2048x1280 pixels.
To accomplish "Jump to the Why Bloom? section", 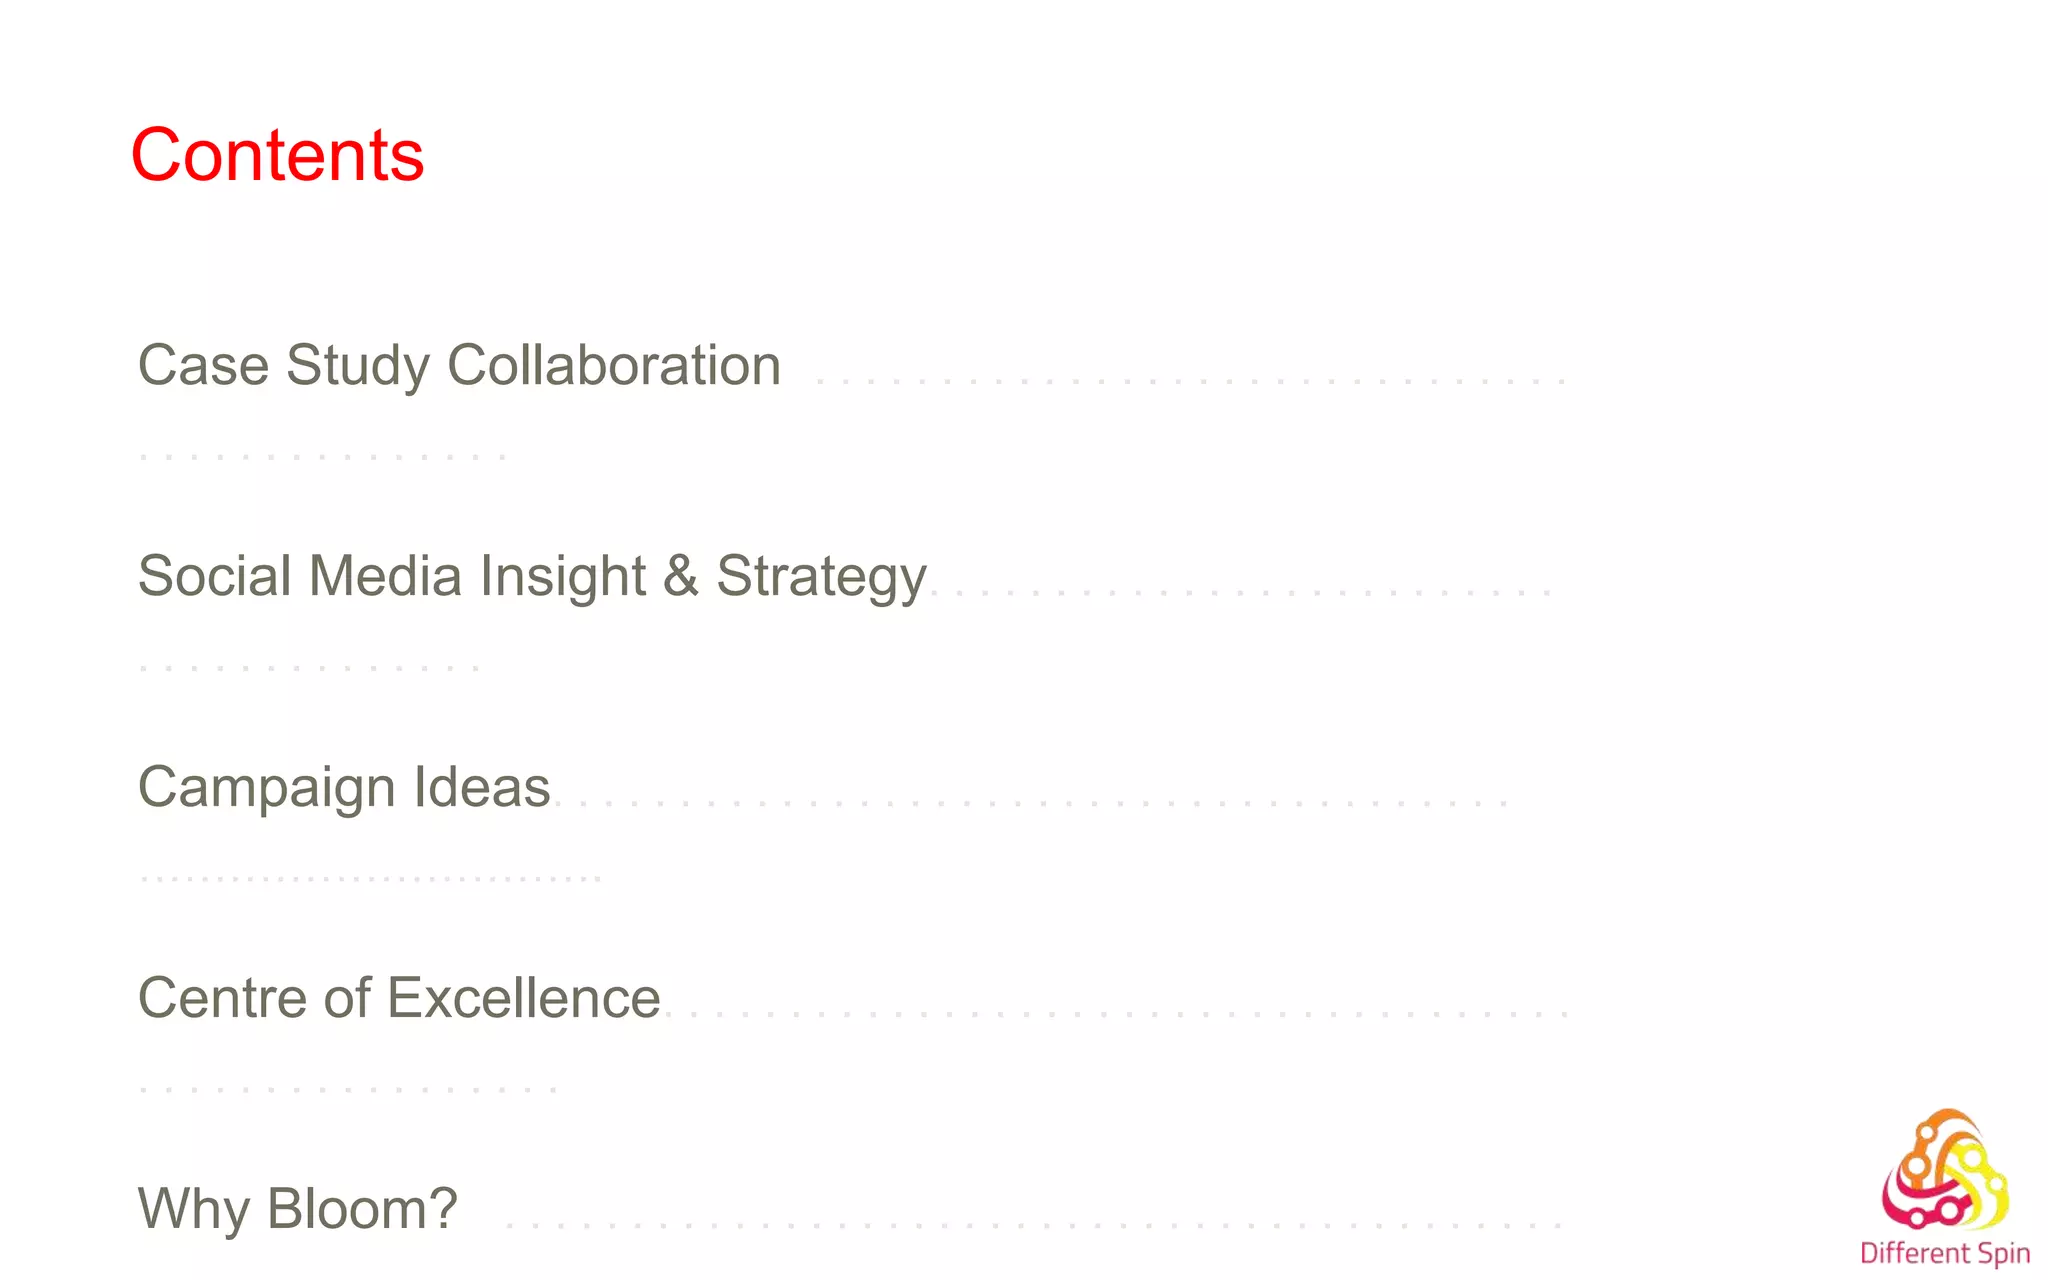I will (x=298, y=1209).
